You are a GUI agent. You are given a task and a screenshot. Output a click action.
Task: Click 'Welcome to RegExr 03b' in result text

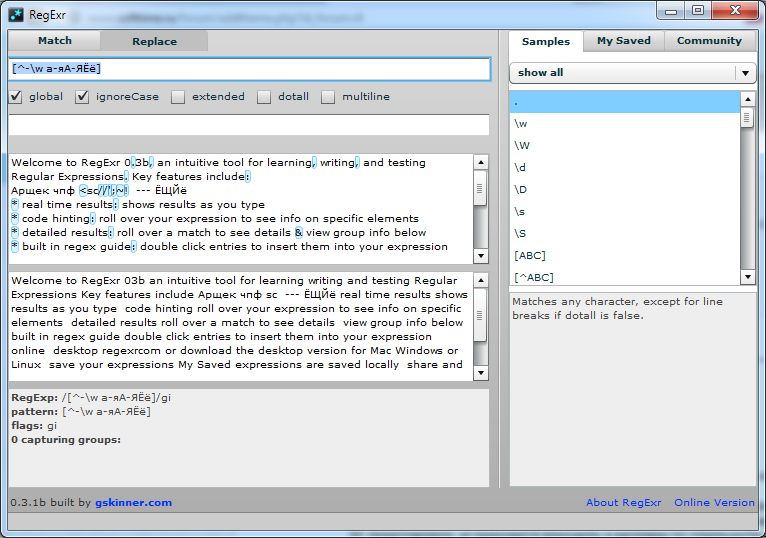click(x=78, y=280)
